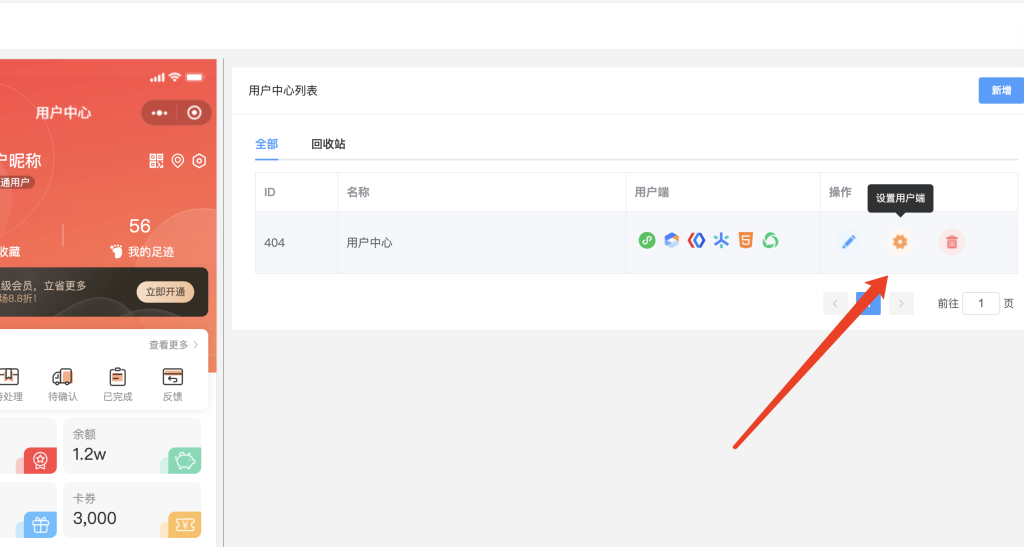
Task: Open the 查看更多 link
Action: [173, 345]
